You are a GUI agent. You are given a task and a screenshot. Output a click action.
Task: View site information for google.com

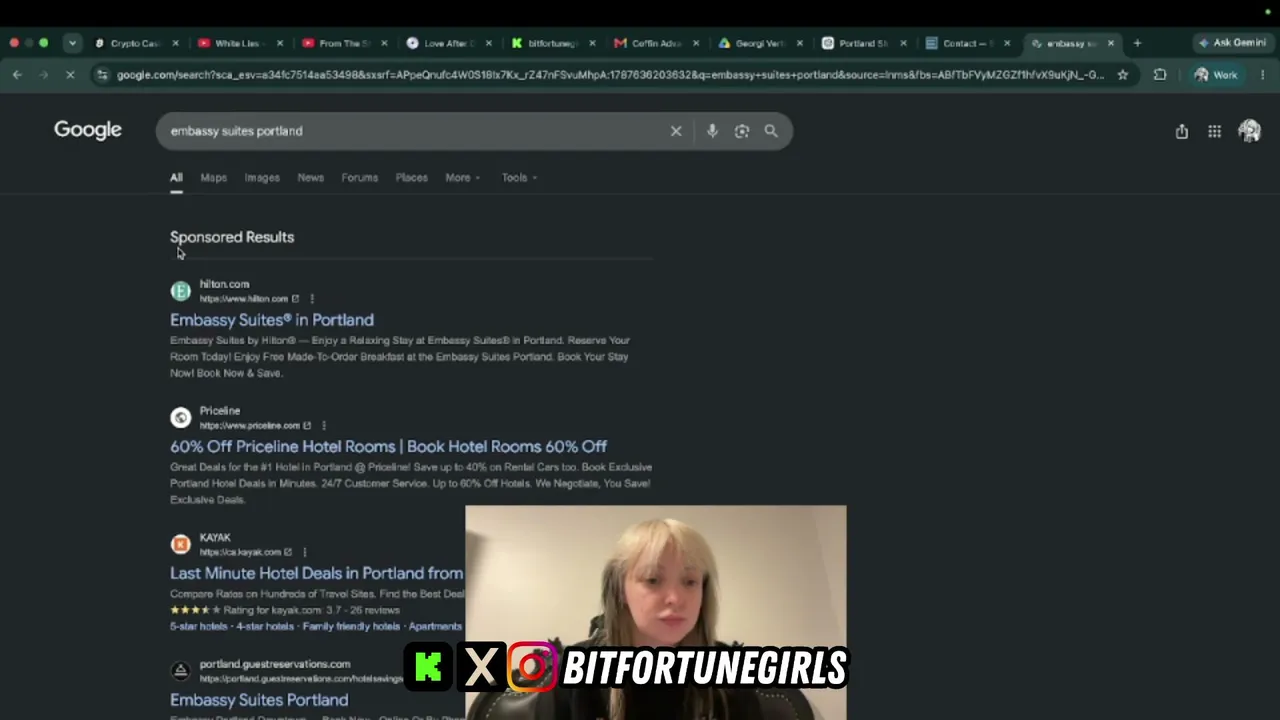[102, 75]
